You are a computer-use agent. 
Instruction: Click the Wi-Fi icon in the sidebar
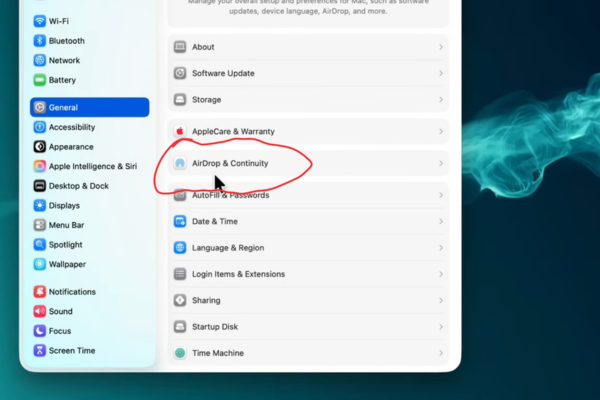39,21
